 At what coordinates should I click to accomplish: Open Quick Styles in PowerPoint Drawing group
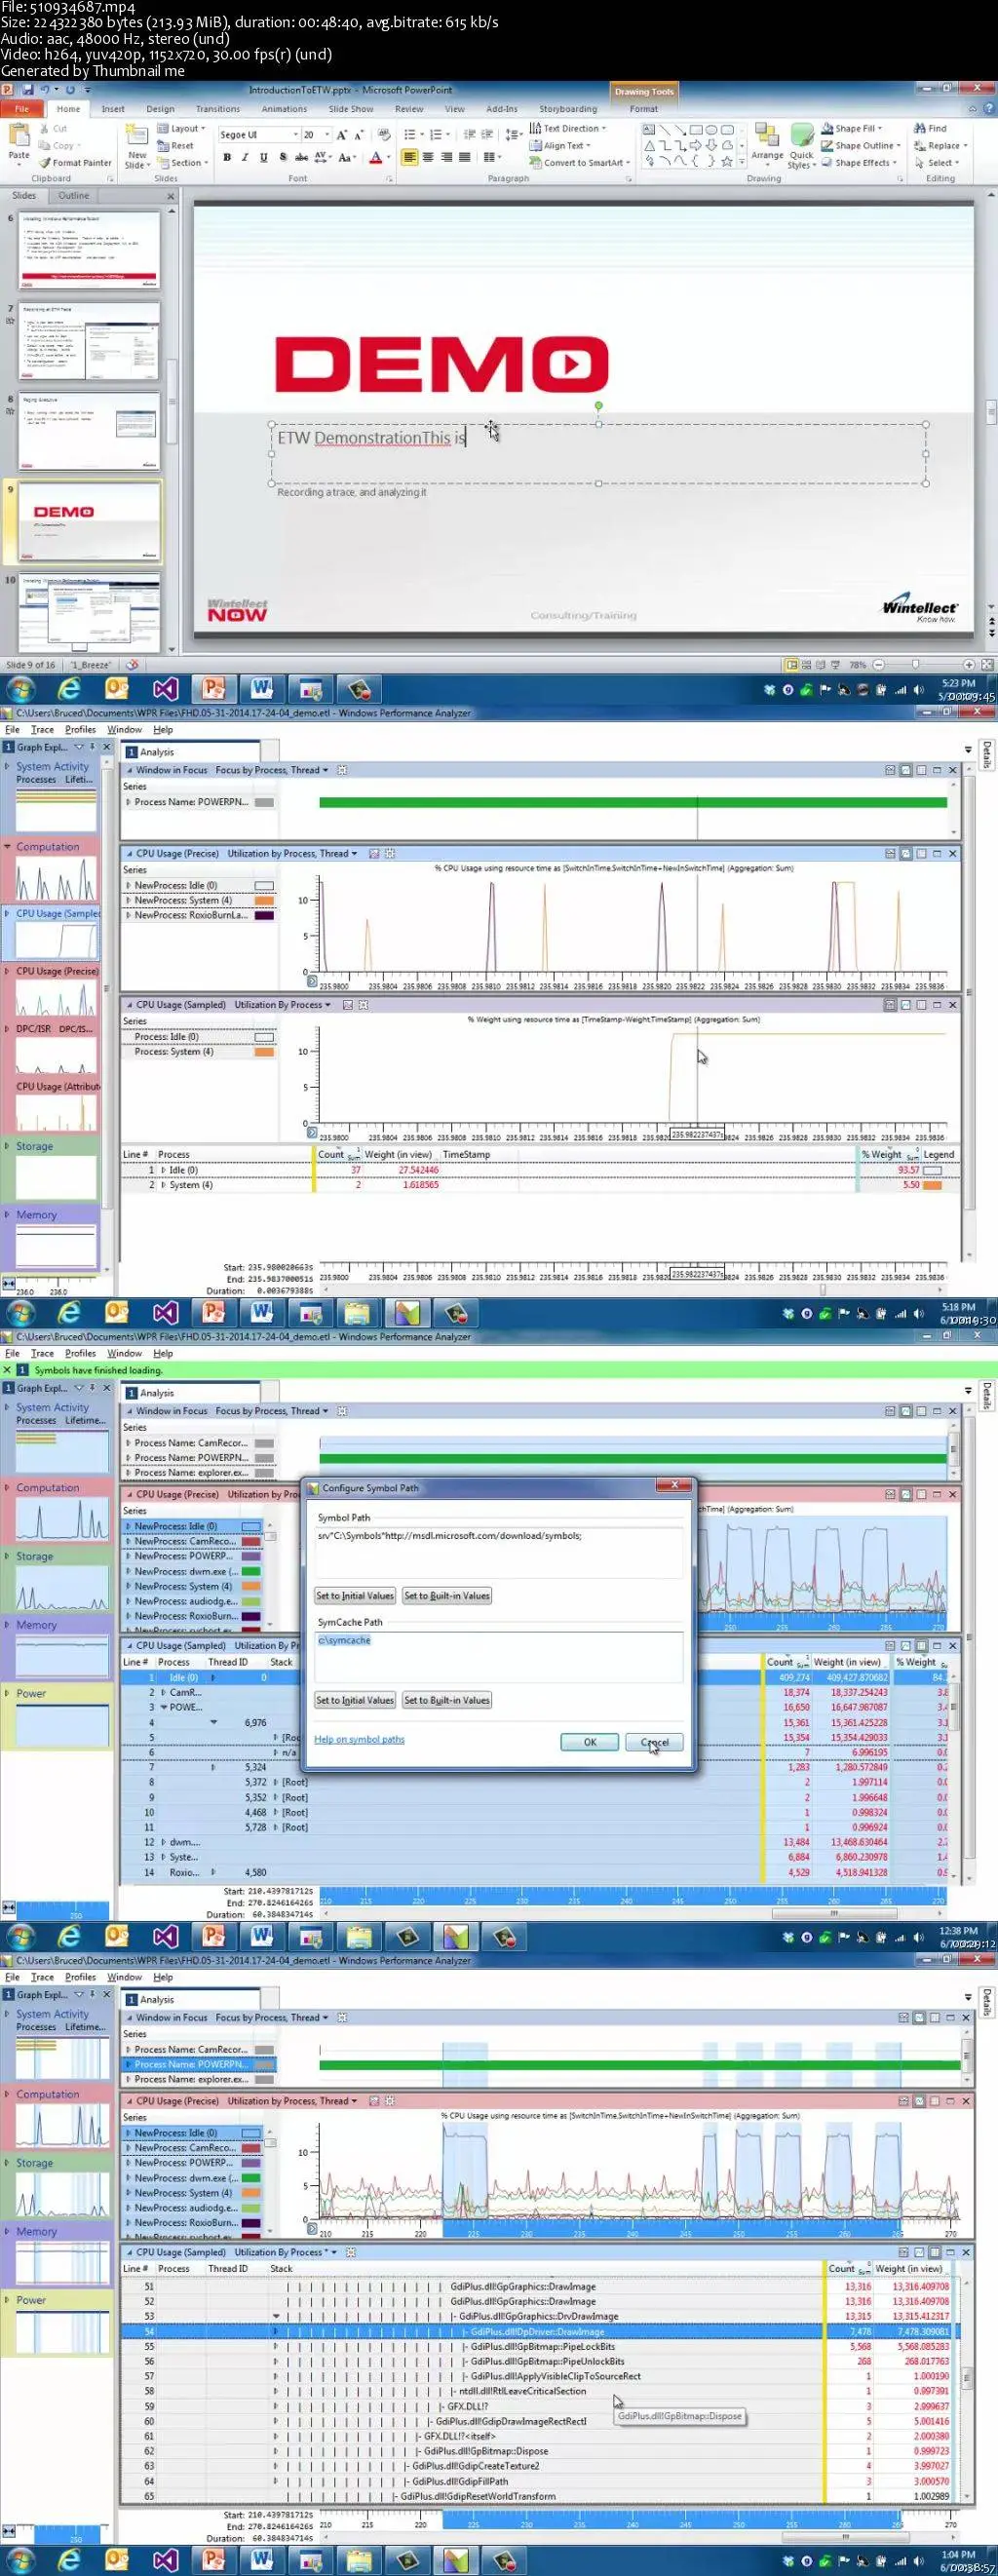(801, 146)
